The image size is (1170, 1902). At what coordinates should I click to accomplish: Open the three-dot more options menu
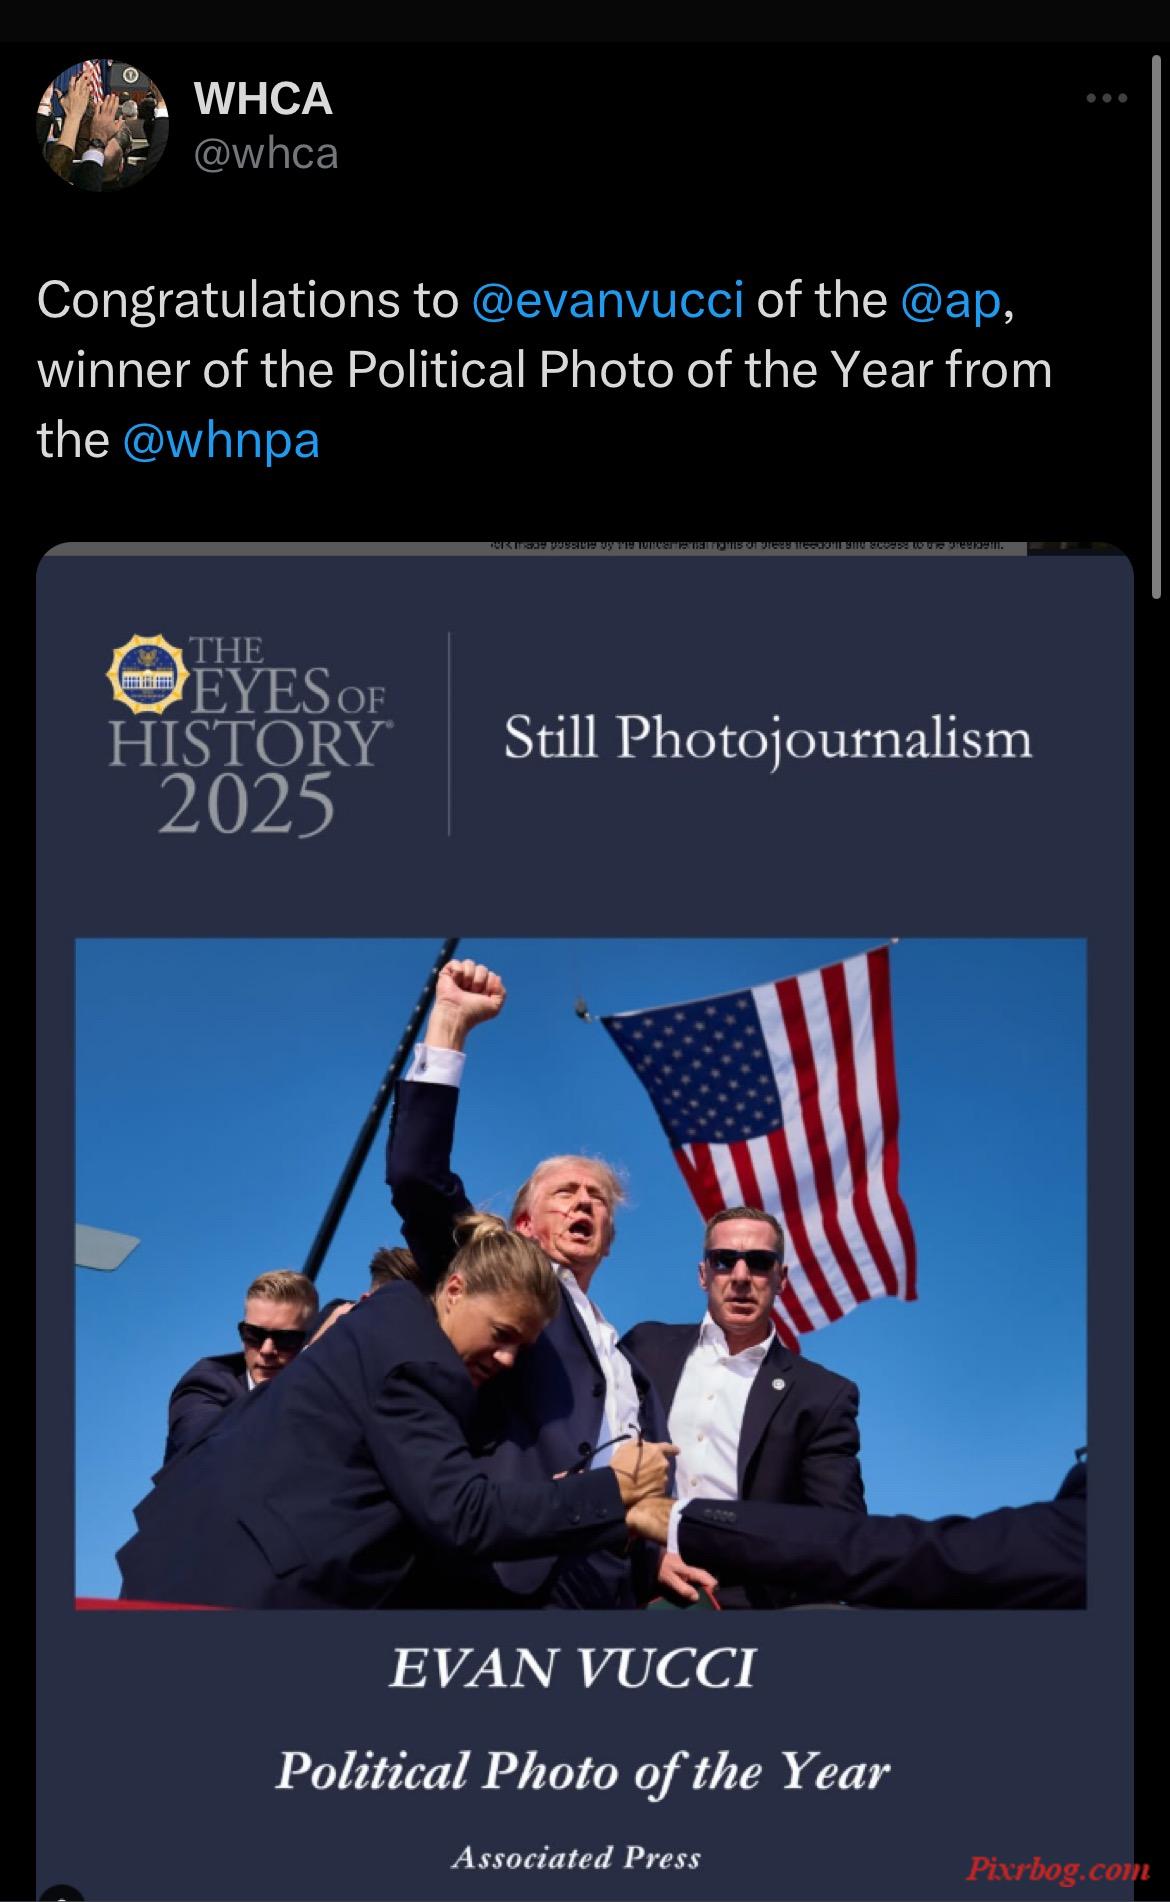(x=1107, y=98)
